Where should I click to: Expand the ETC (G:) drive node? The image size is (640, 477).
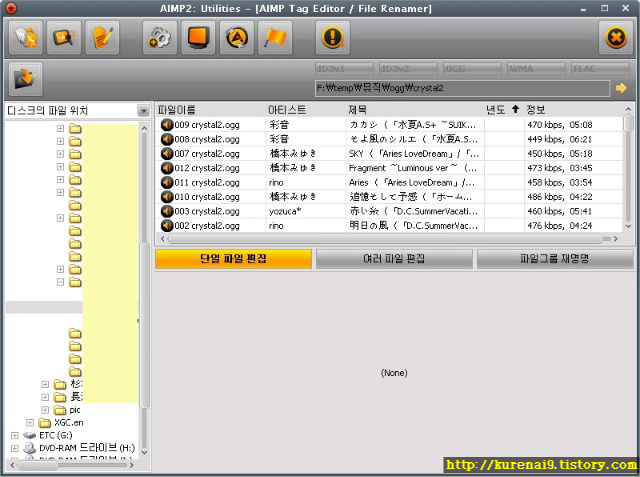(15, 435)
